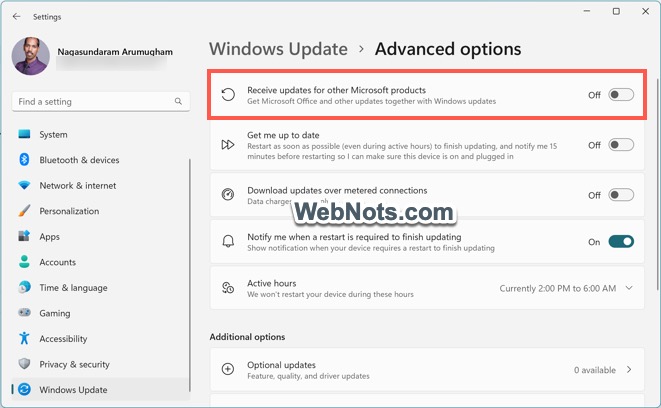The image size is (661, 408).
Task: Click the search magnifier icon in Find a setting
Action: coord(178,102)
